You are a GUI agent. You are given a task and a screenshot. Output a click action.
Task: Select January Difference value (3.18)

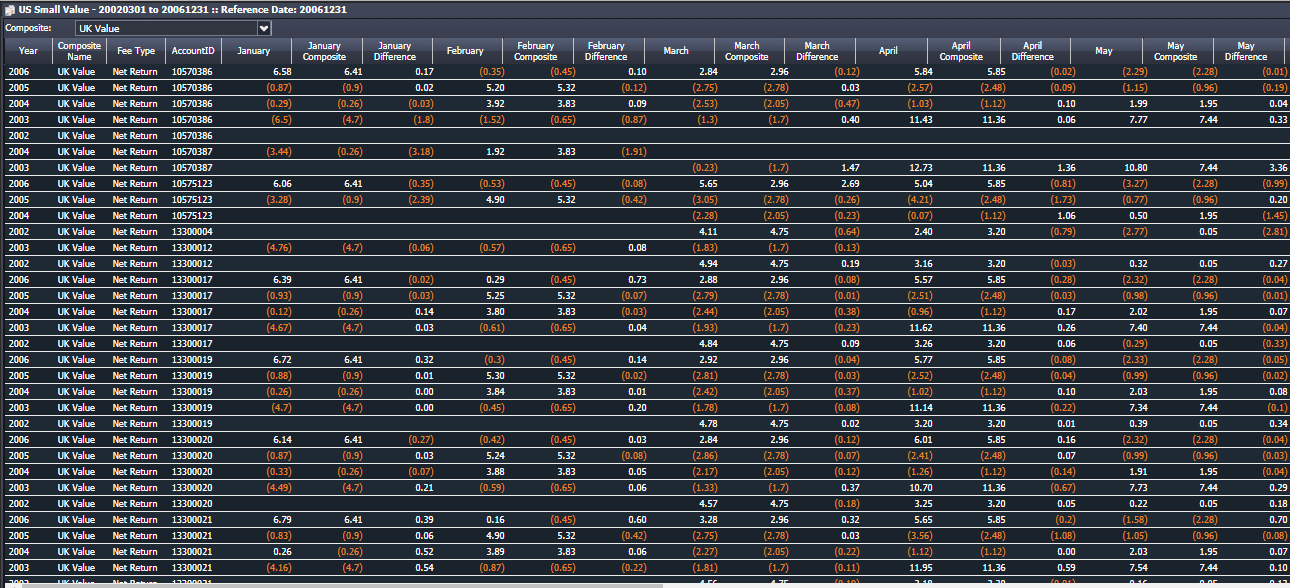(x=420, y=152)
